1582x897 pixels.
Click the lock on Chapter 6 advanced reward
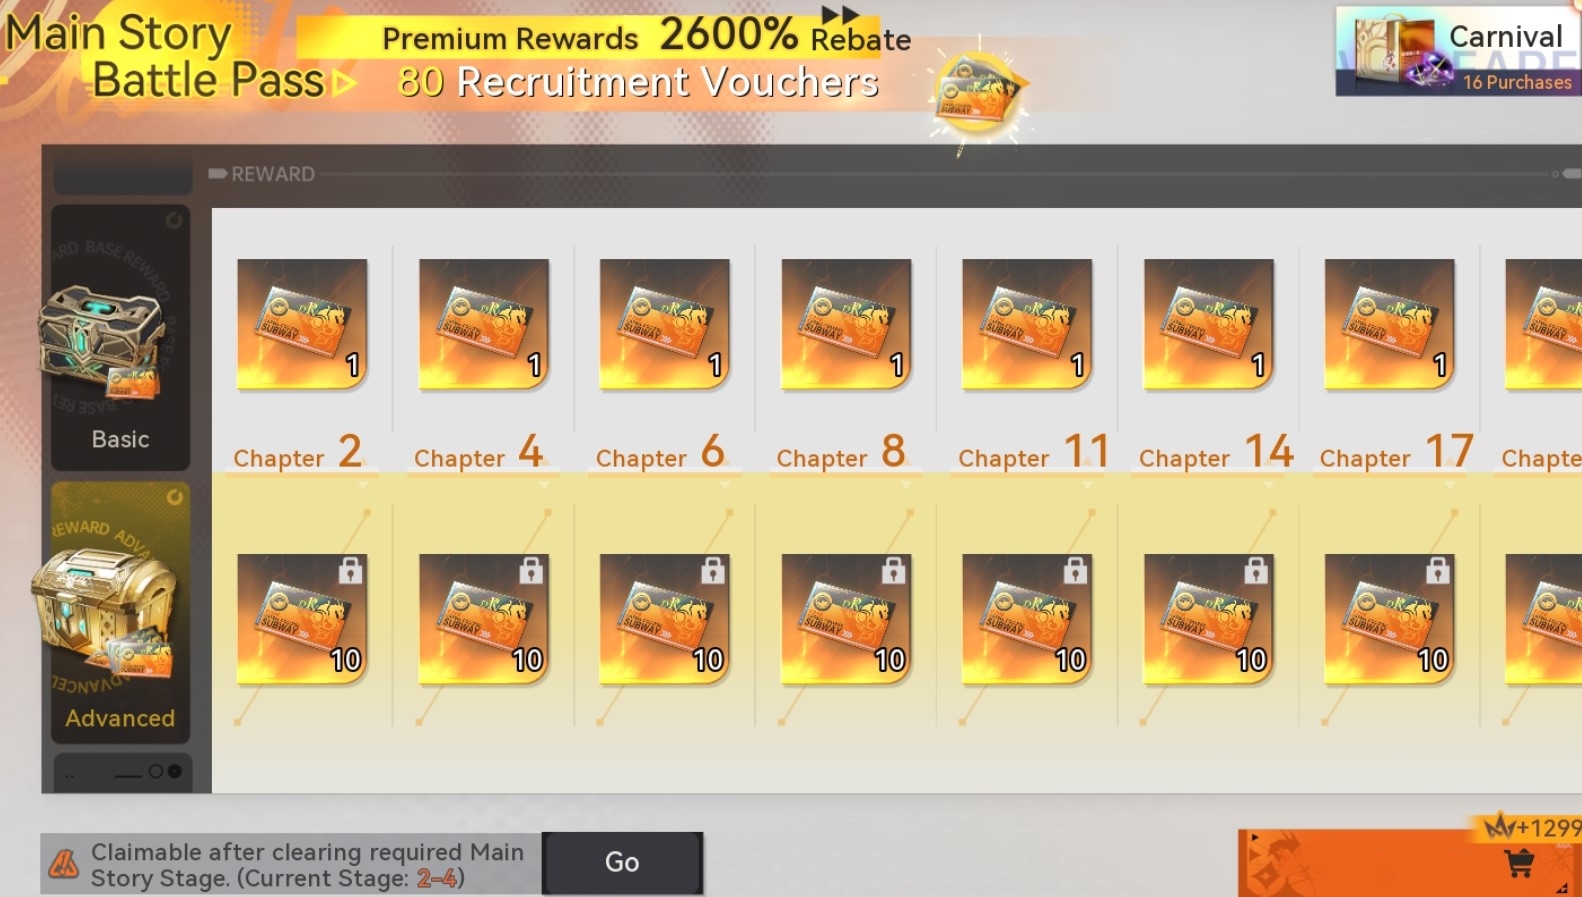pyautogui.click(x=712, y=570)
